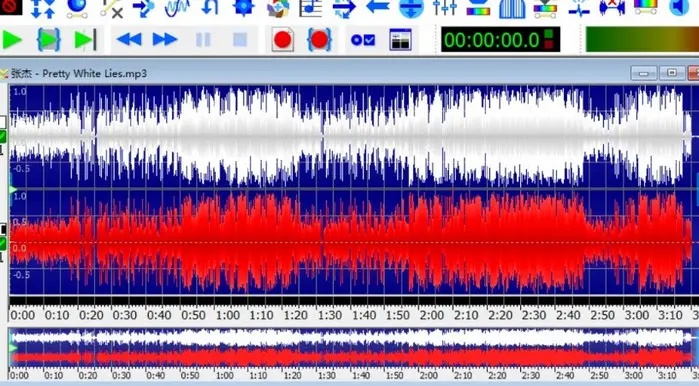
Task: Pause playback using the pause button
Action: pos(203,40)
